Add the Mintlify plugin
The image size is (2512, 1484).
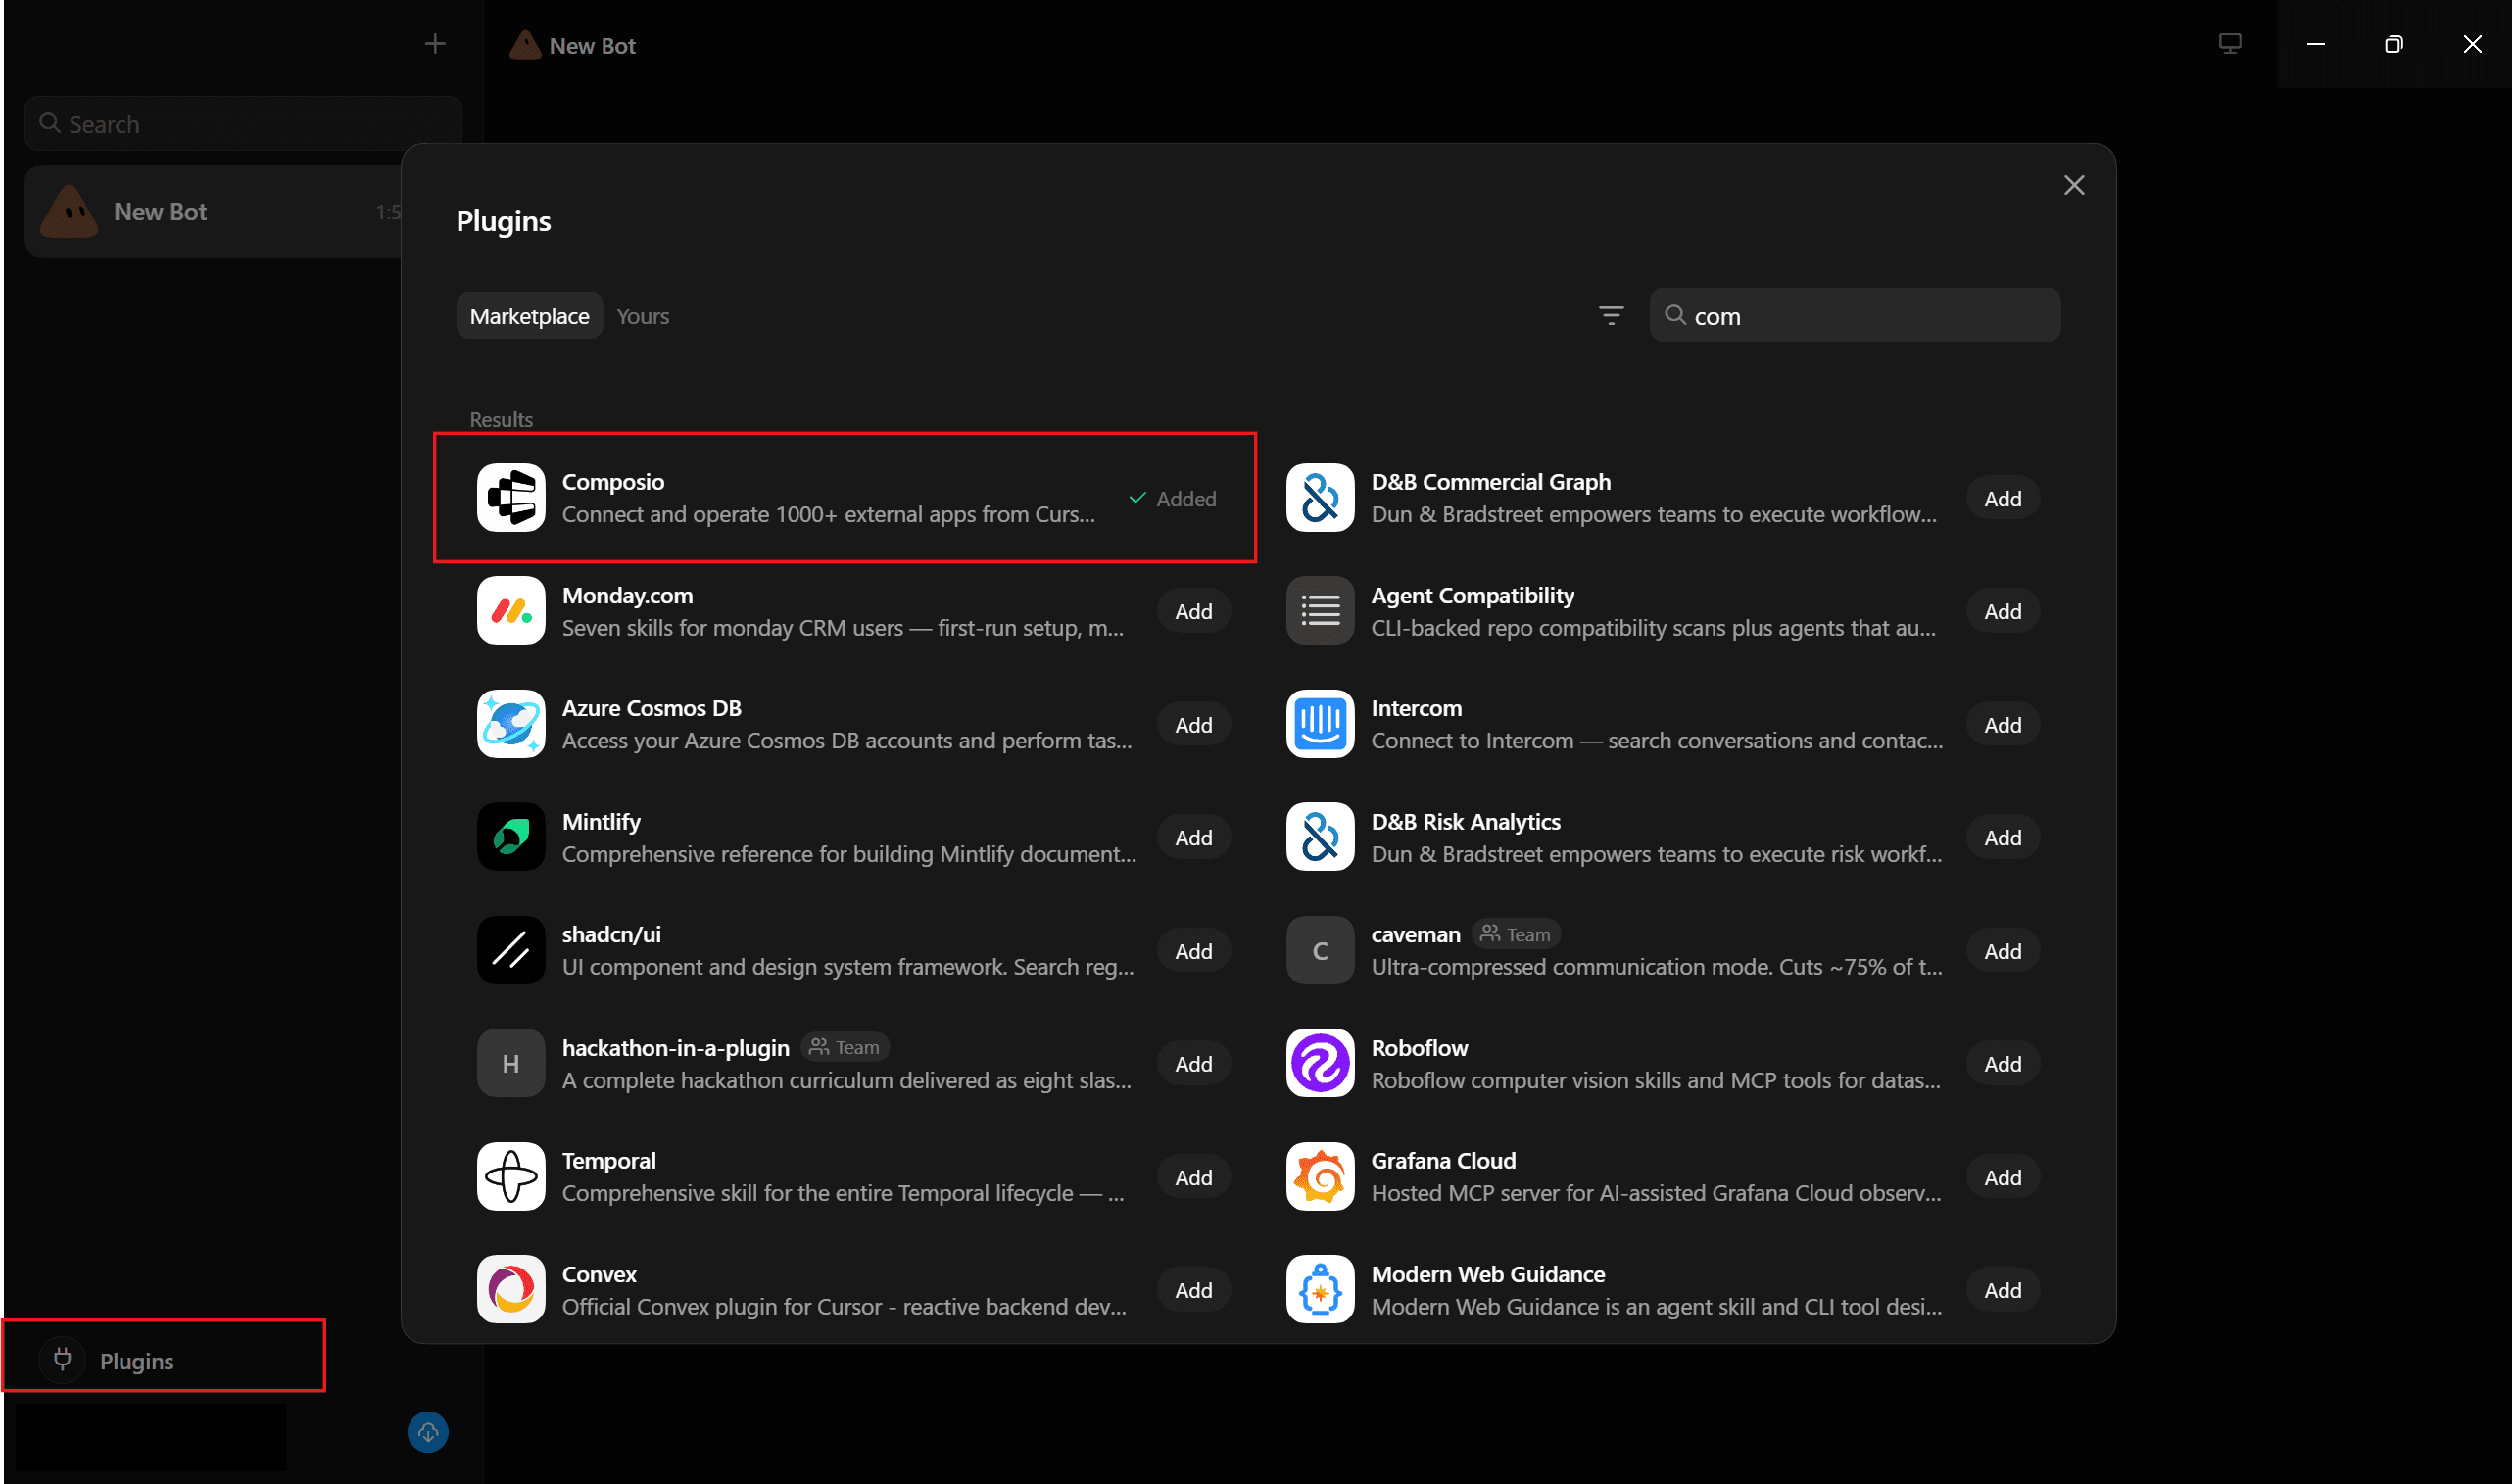[x=1194, y=838]
